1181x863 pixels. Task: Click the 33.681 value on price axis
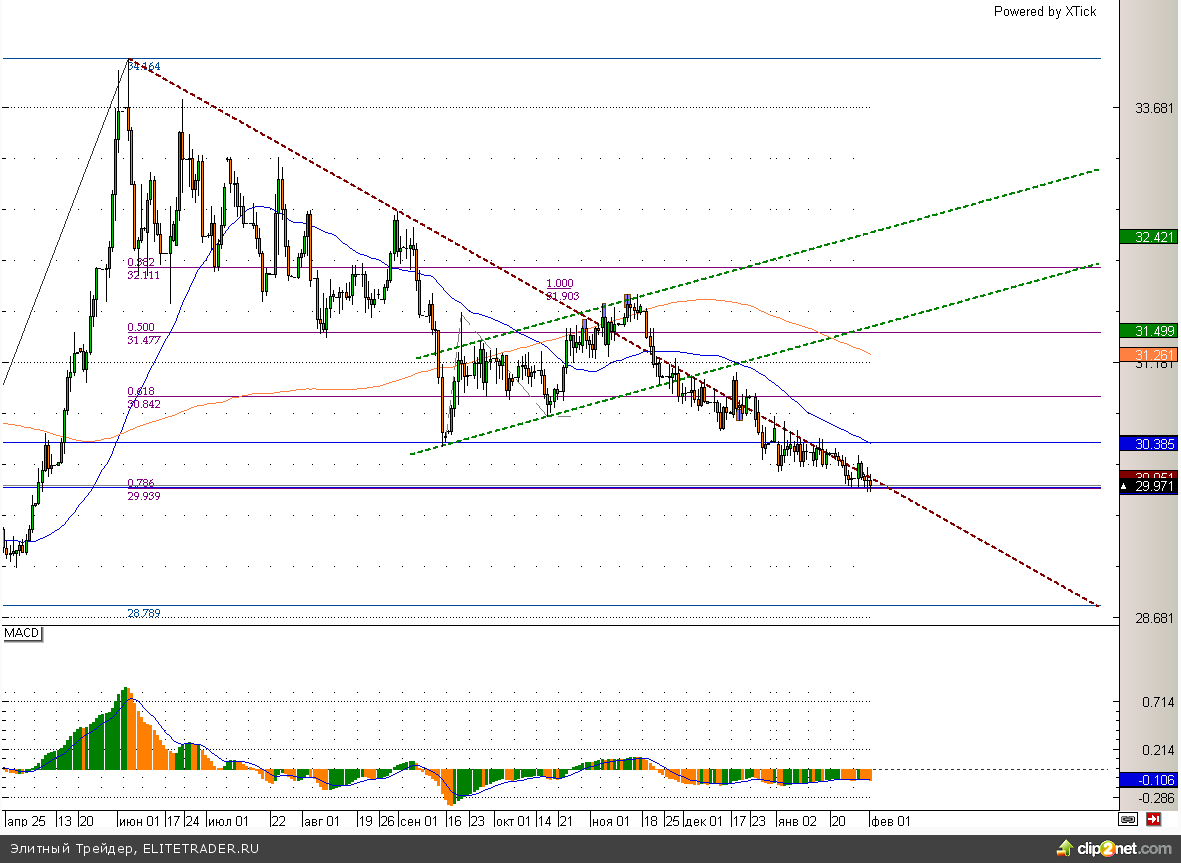coord(1148,108)
